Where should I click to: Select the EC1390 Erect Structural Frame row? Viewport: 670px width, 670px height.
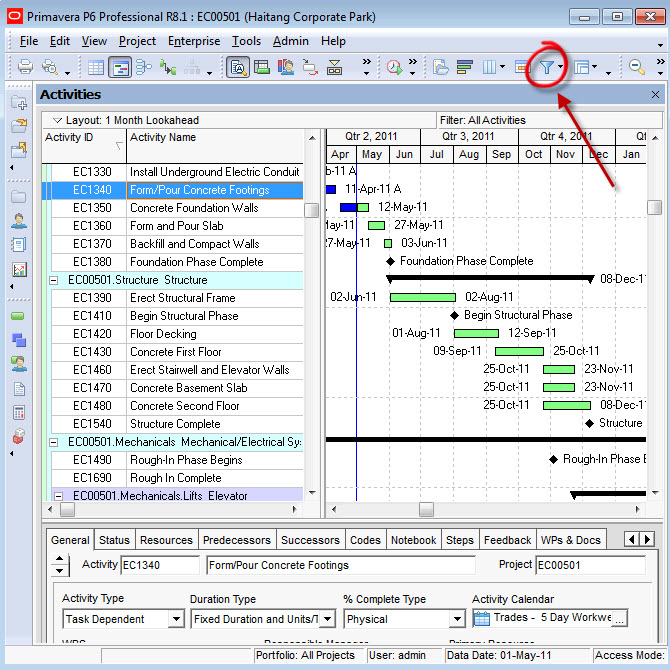point(177,298)
